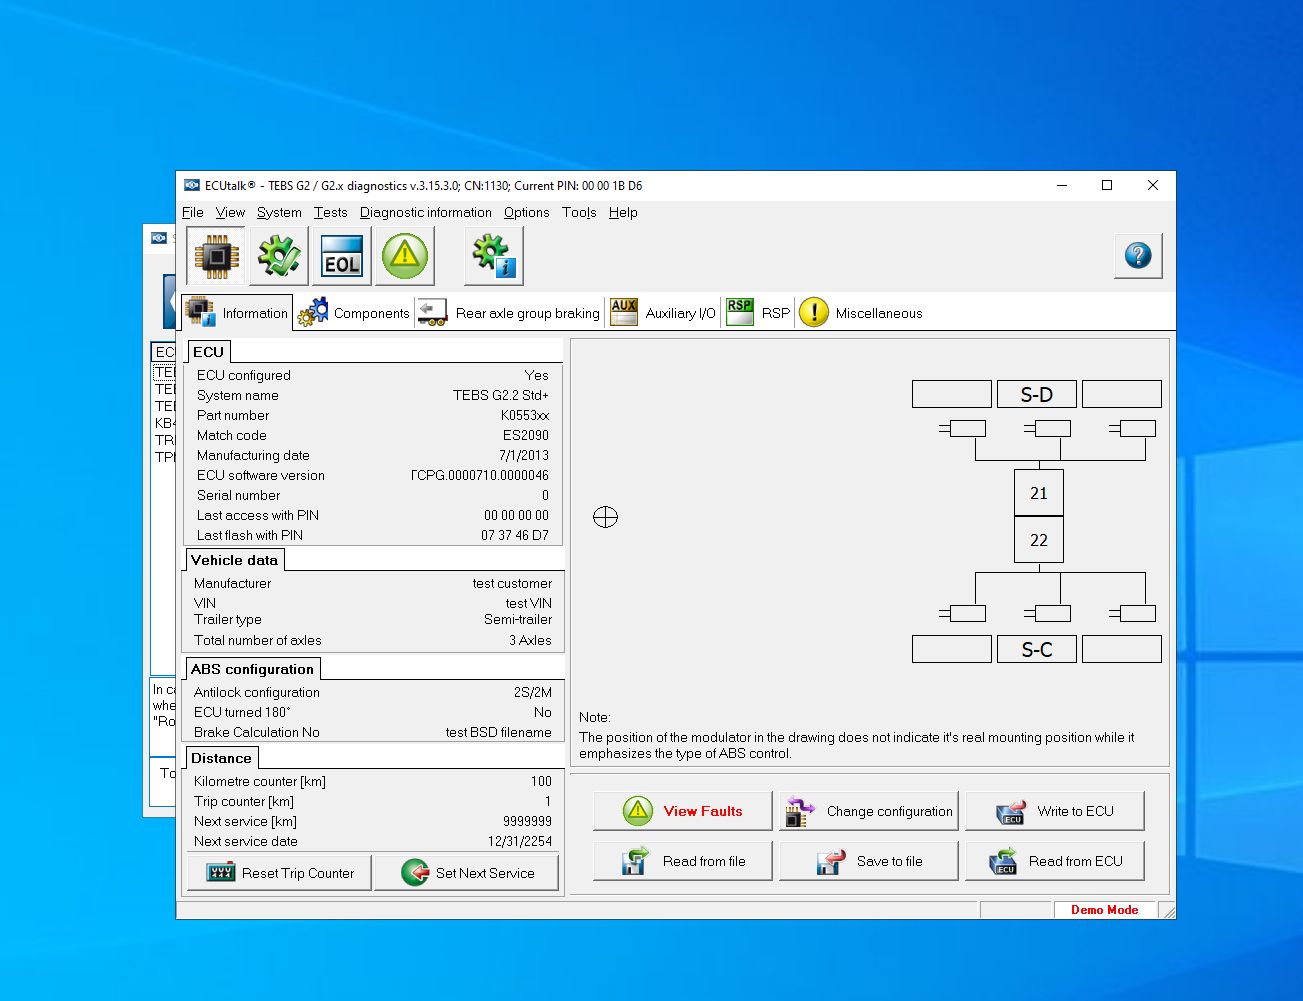This screenshot has width=1303, height=1001.
Task: Open the gear-with-info diagnostic toolbar icon
Action: (x=493, y=256)
